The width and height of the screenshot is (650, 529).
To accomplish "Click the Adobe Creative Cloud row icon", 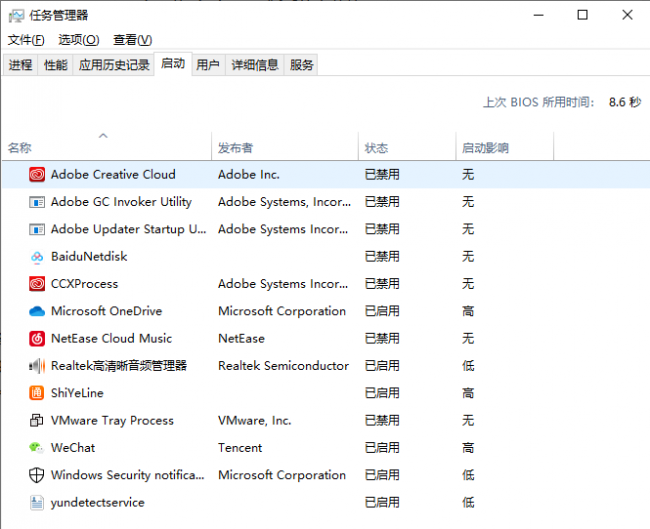I will click(x=37, y=175).
